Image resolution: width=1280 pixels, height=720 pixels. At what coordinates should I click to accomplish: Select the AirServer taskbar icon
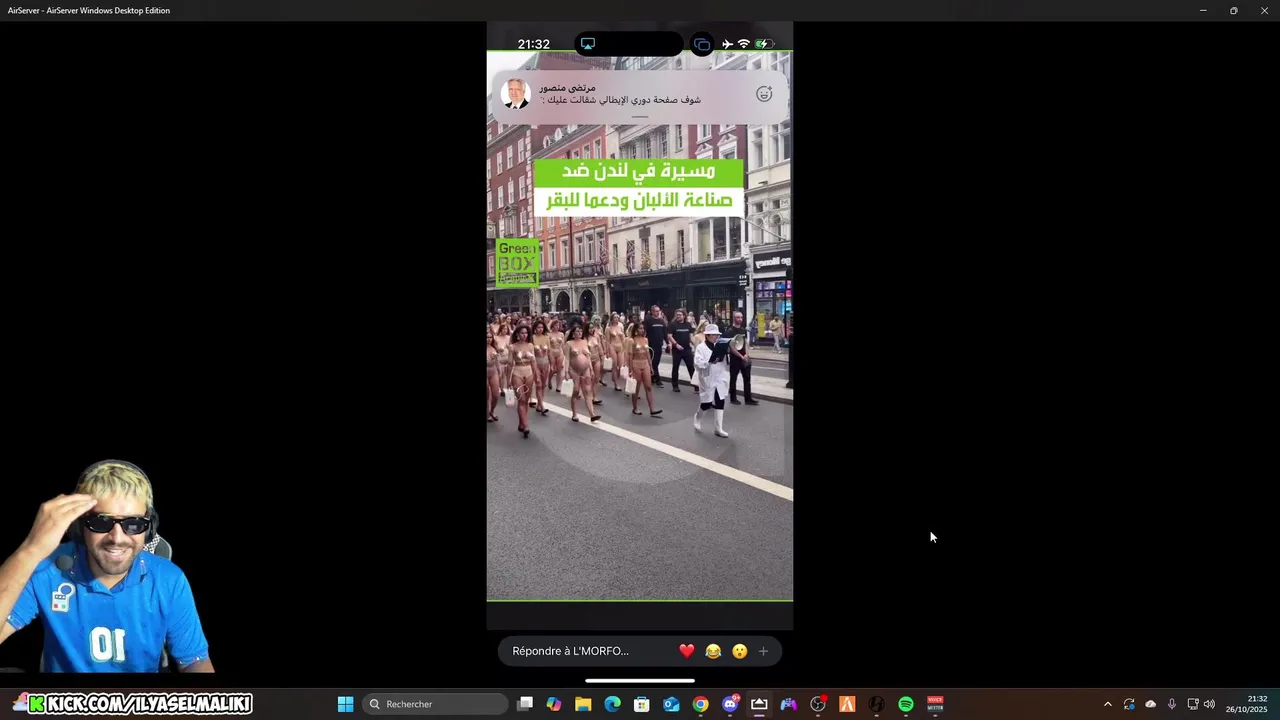(759, 704)
